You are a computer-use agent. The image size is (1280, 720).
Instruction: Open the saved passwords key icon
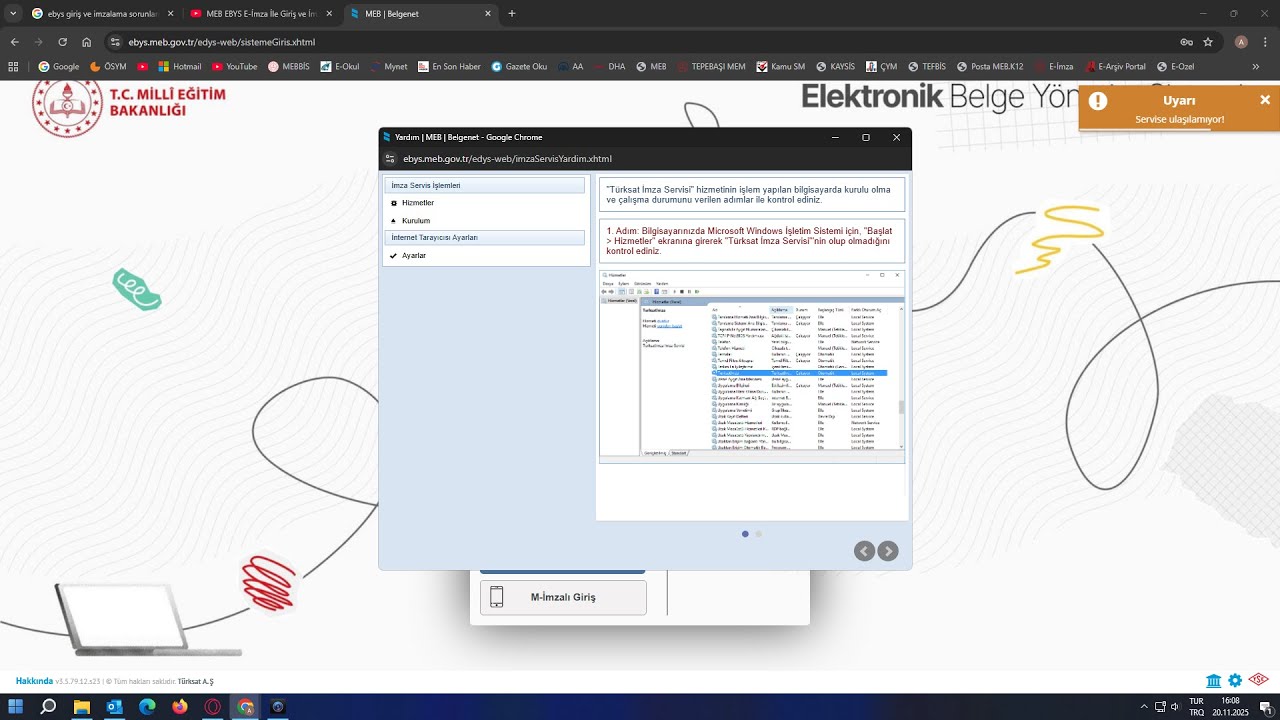pyautogui.click(x=1186, y=42)
